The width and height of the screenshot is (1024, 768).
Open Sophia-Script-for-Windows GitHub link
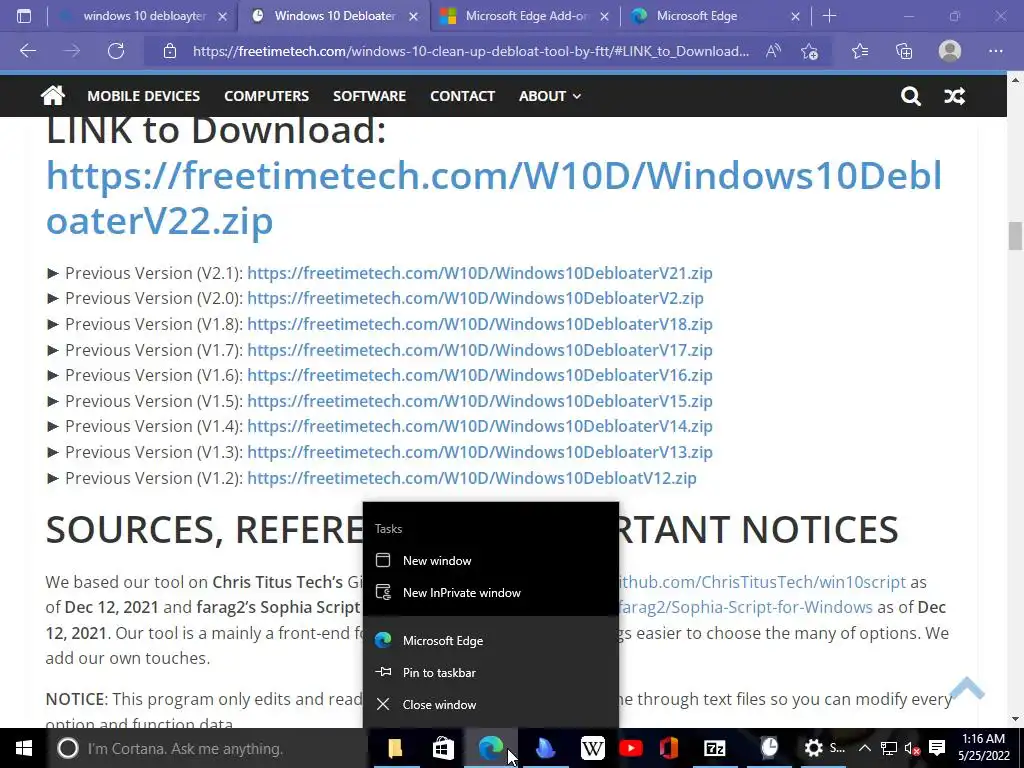click(x=746, y=607)
